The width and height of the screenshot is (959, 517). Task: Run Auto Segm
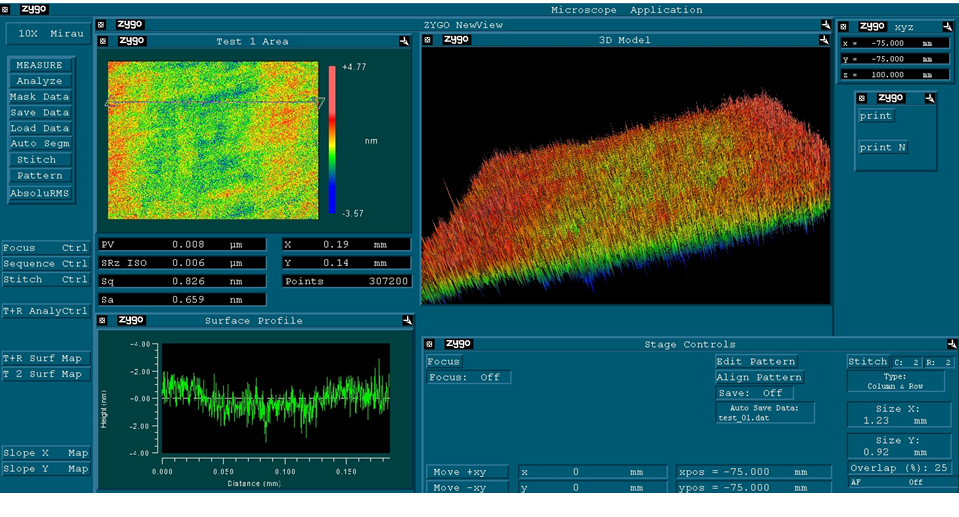point(41,144)
